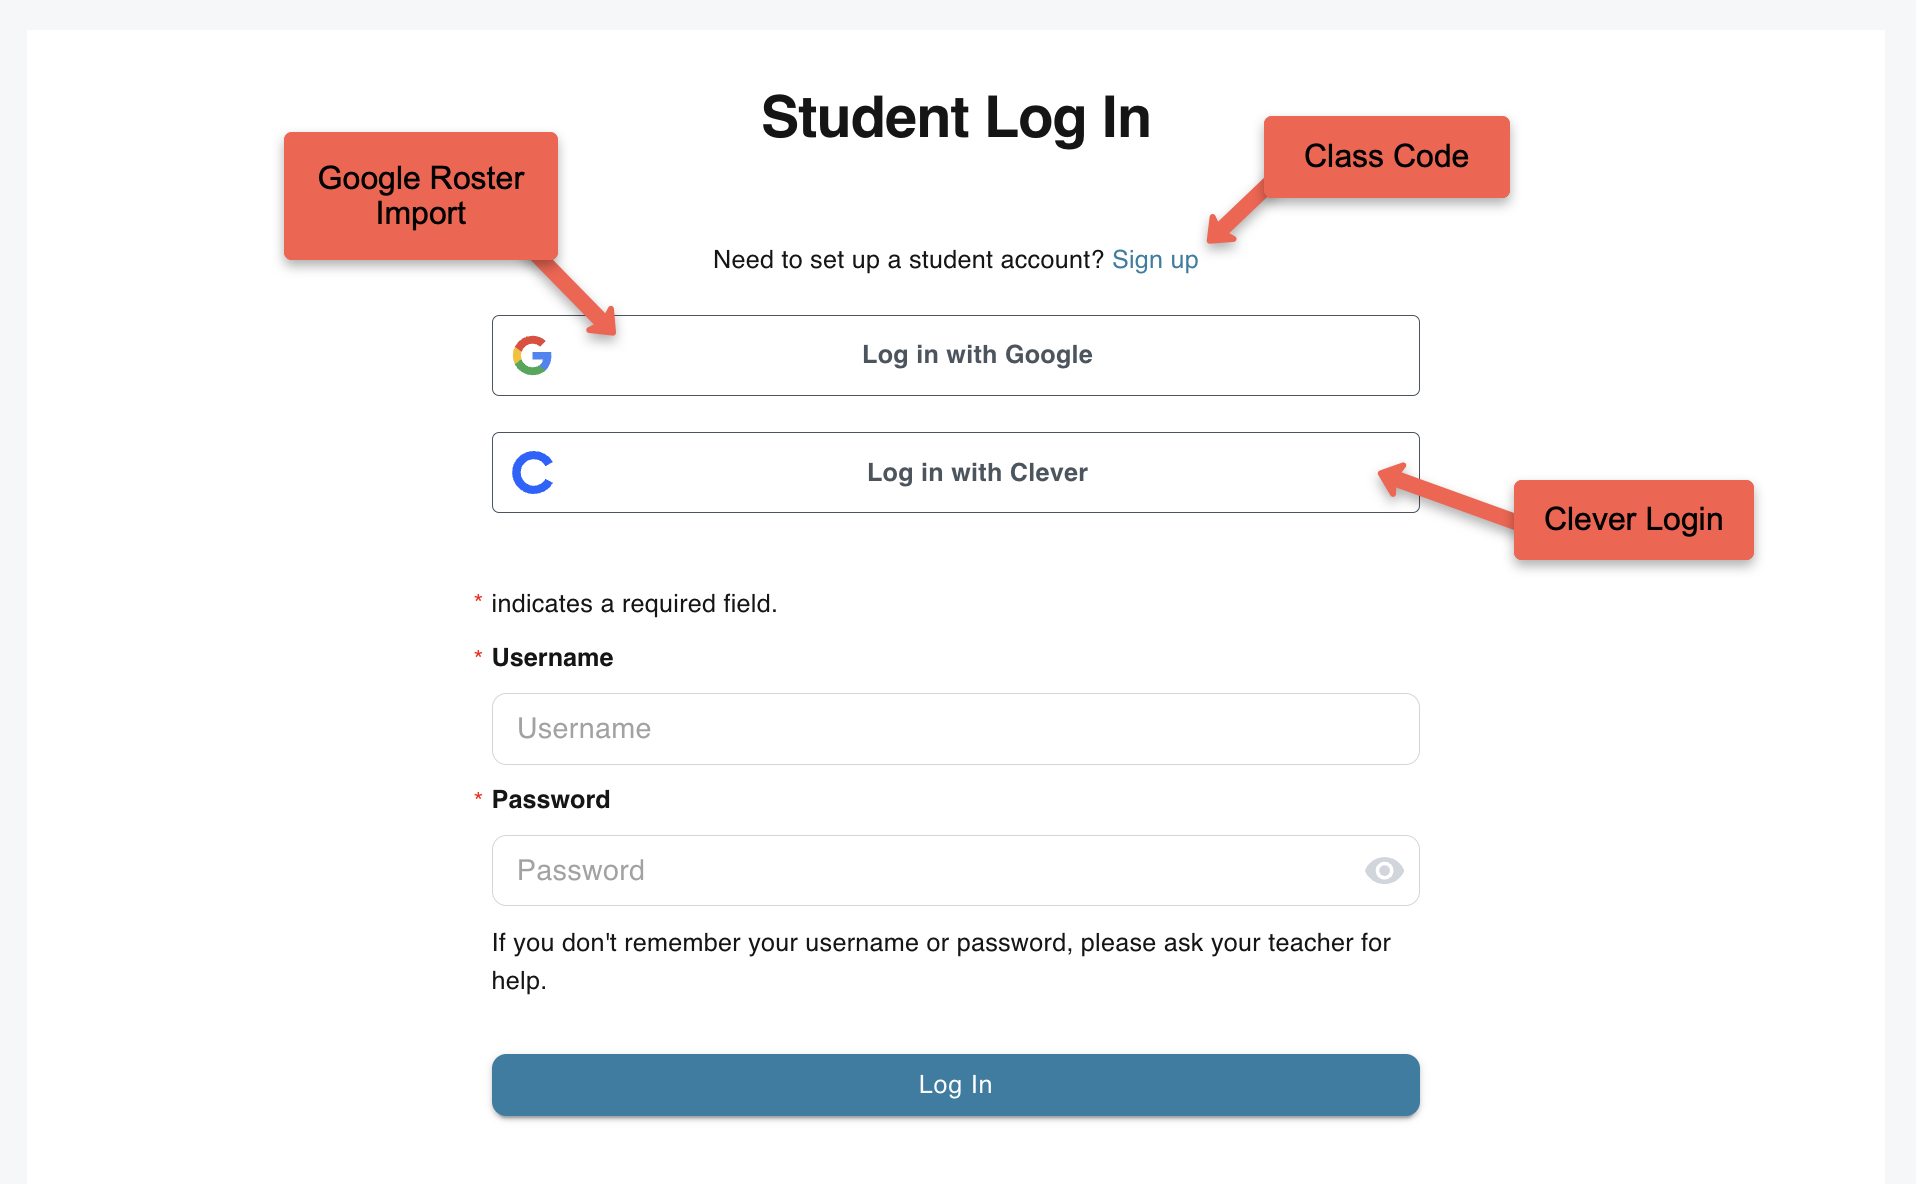Focus the Password input field
Screen dimensions: 1916x1184
coord(955,871)
